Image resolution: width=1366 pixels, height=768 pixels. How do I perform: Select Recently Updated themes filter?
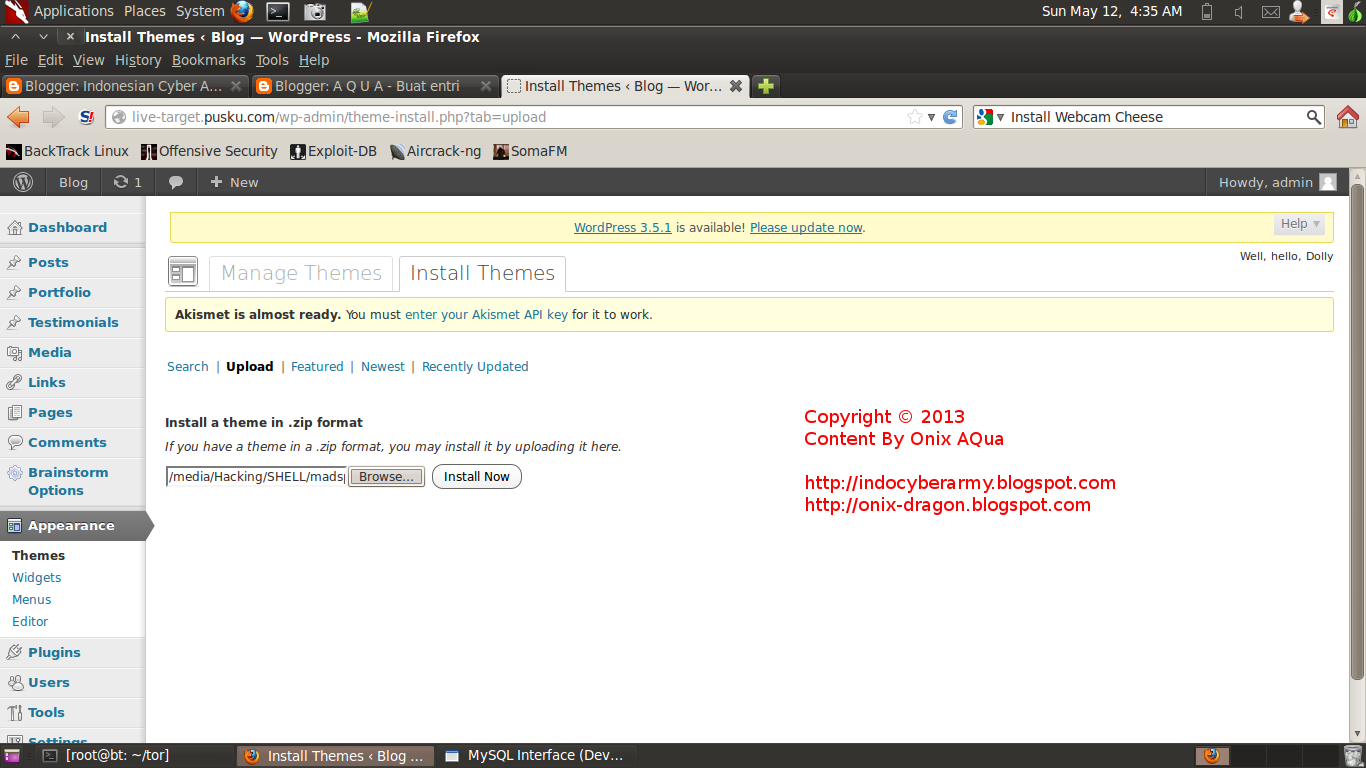click(x=475, y=367)
